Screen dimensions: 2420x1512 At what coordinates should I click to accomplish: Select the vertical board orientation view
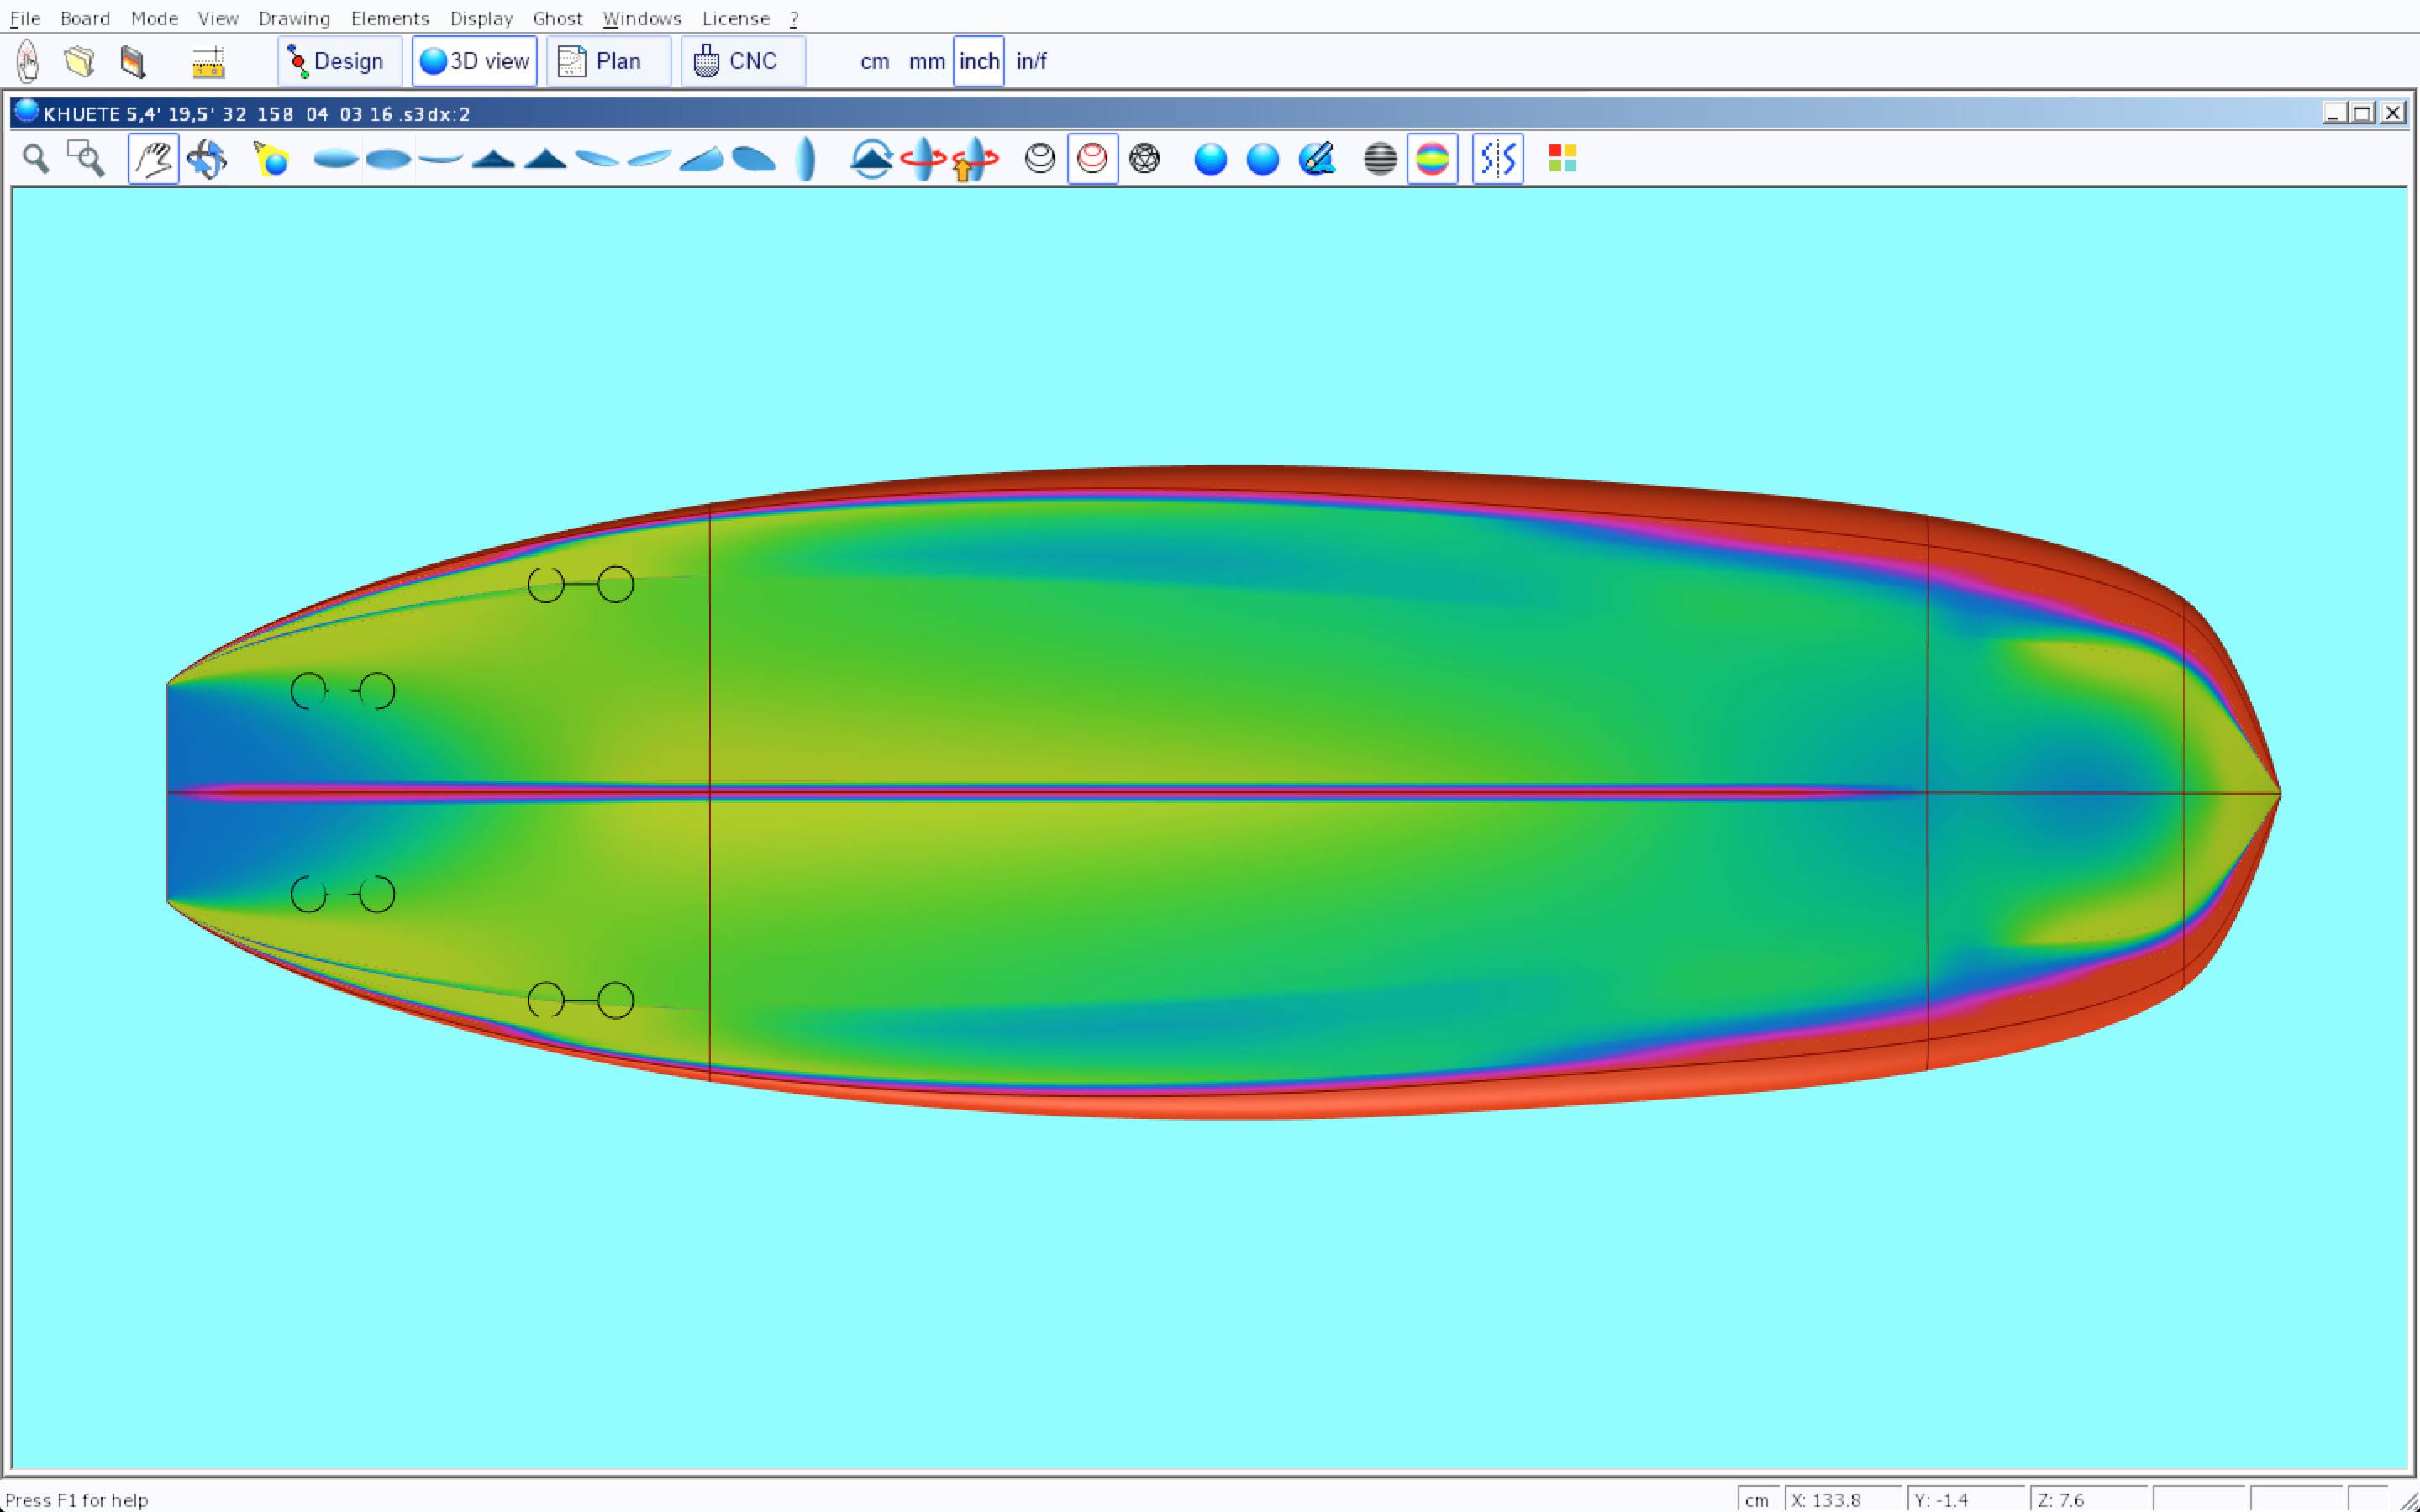(806, 159)
